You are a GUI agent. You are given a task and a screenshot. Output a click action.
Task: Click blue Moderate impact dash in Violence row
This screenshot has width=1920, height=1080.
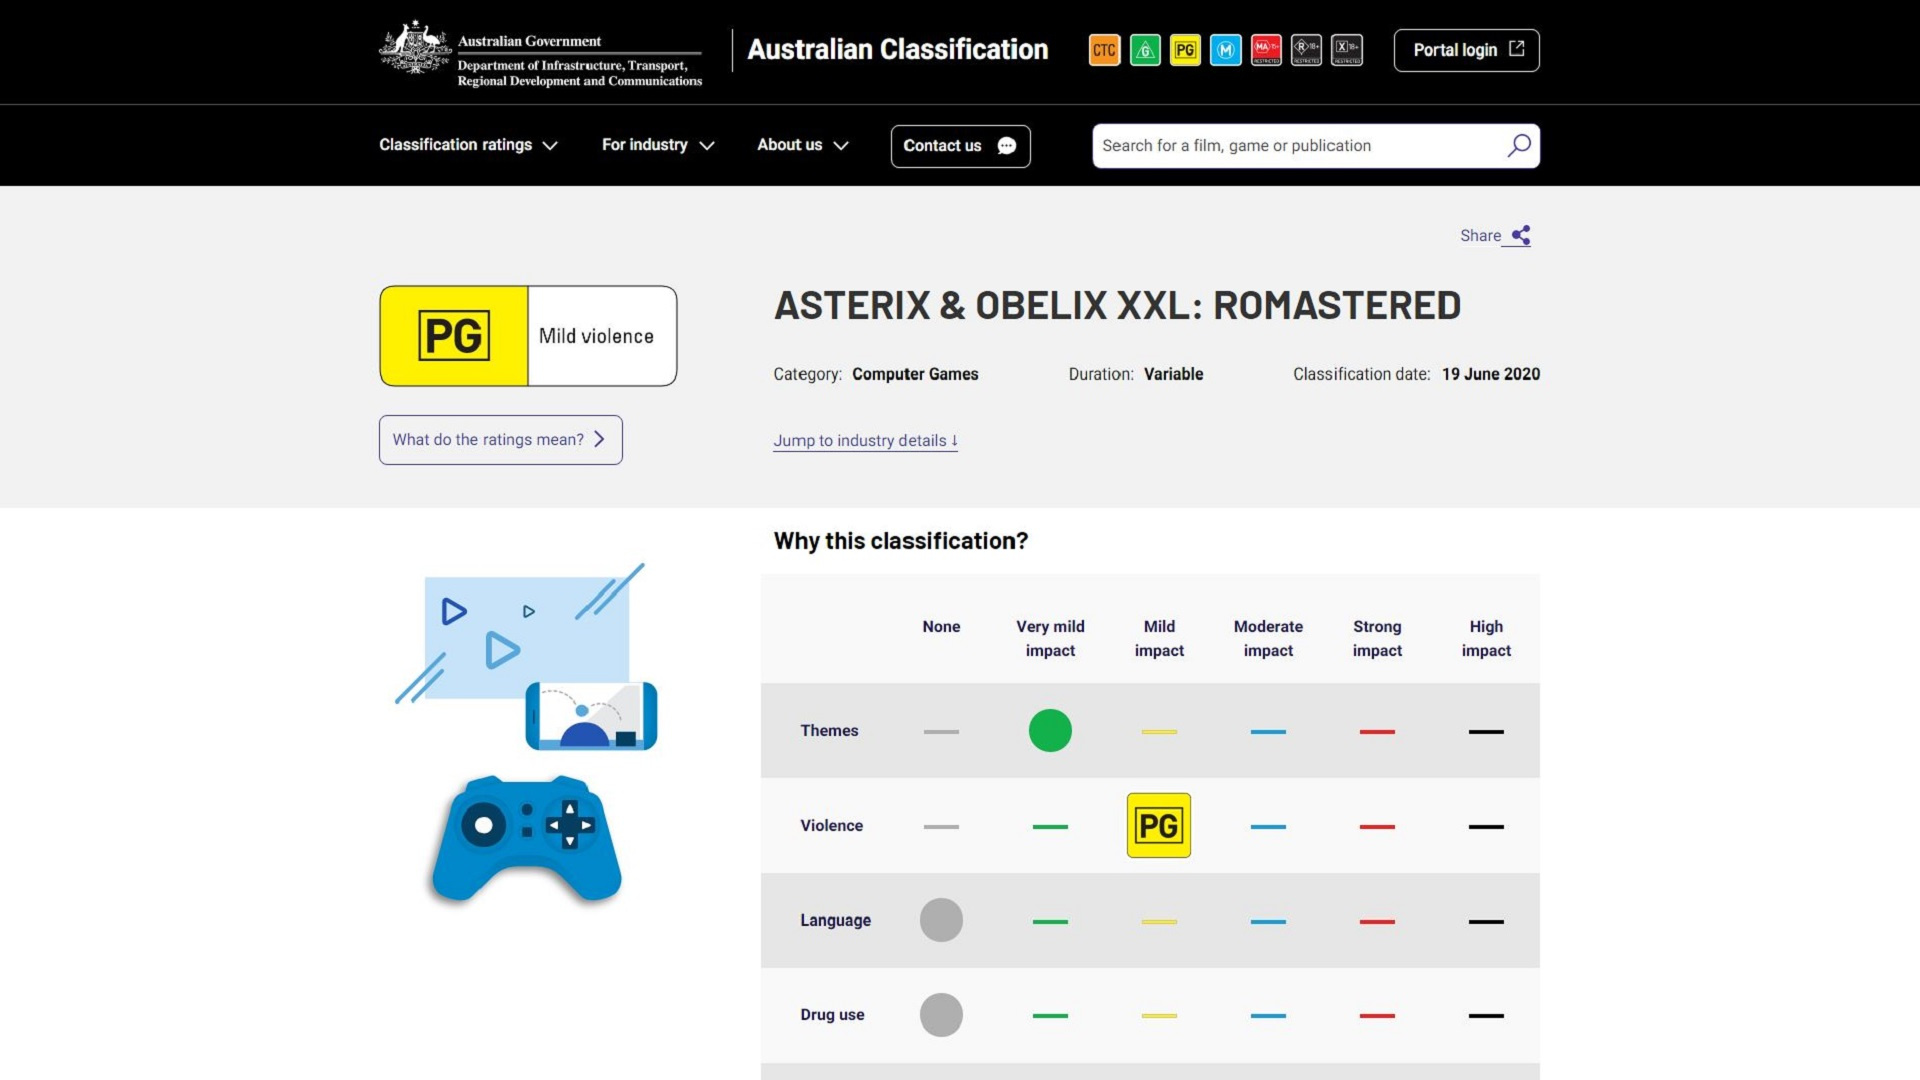(x=1268, y=827)
